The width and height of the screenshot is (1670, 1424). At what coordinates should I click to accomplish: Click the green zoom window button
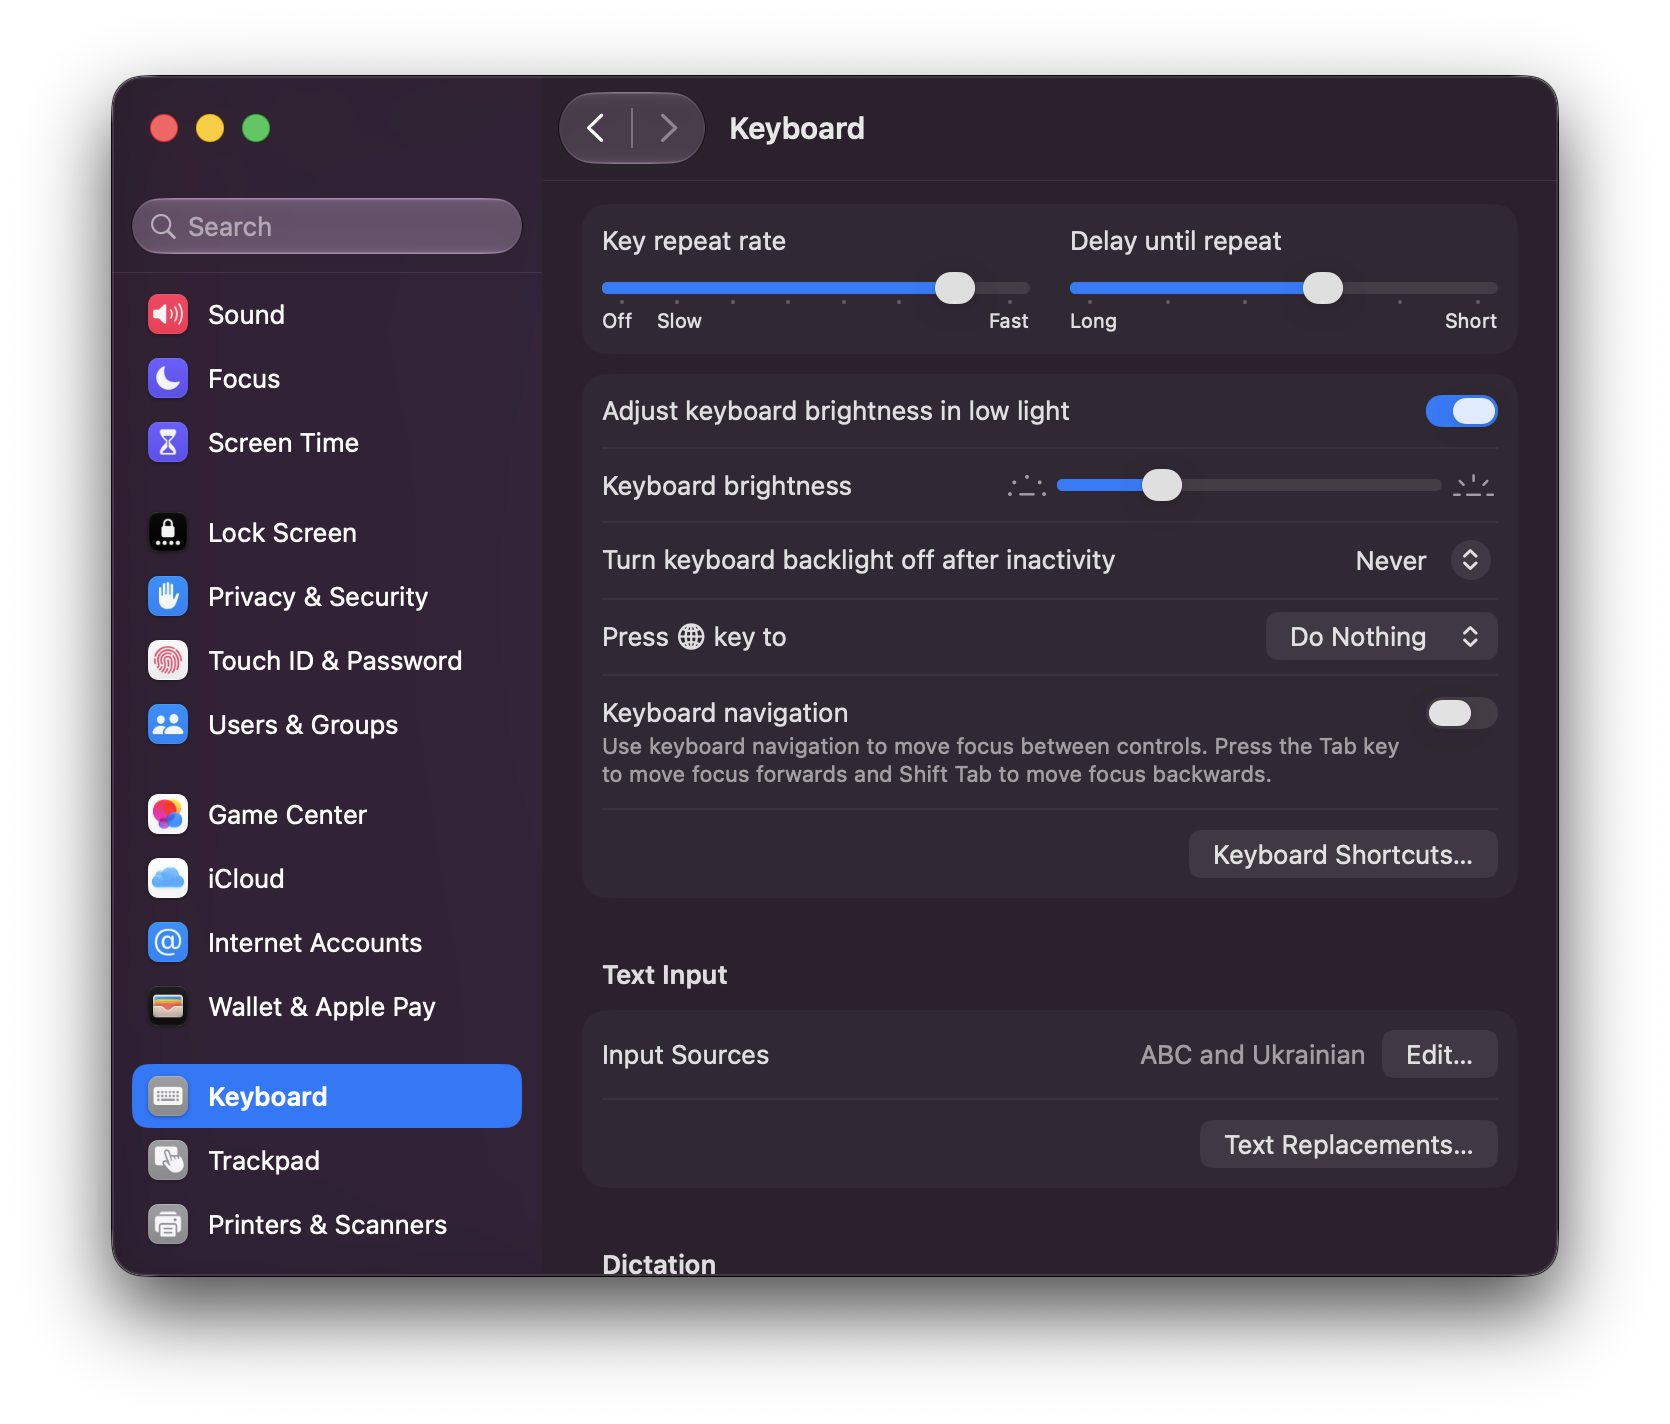click(256, 128)
